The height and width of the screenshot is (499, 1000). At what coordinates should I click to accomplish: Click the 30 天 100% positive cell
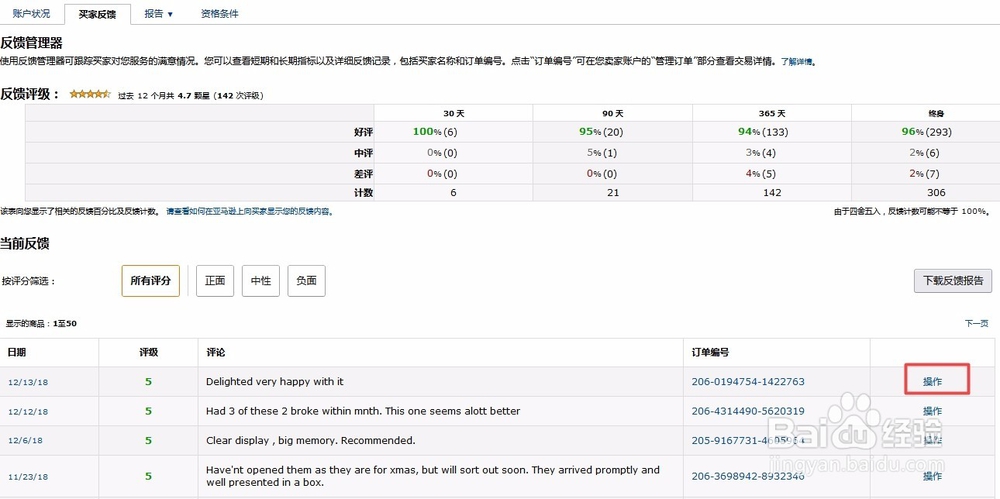click(x=453, y=132)
